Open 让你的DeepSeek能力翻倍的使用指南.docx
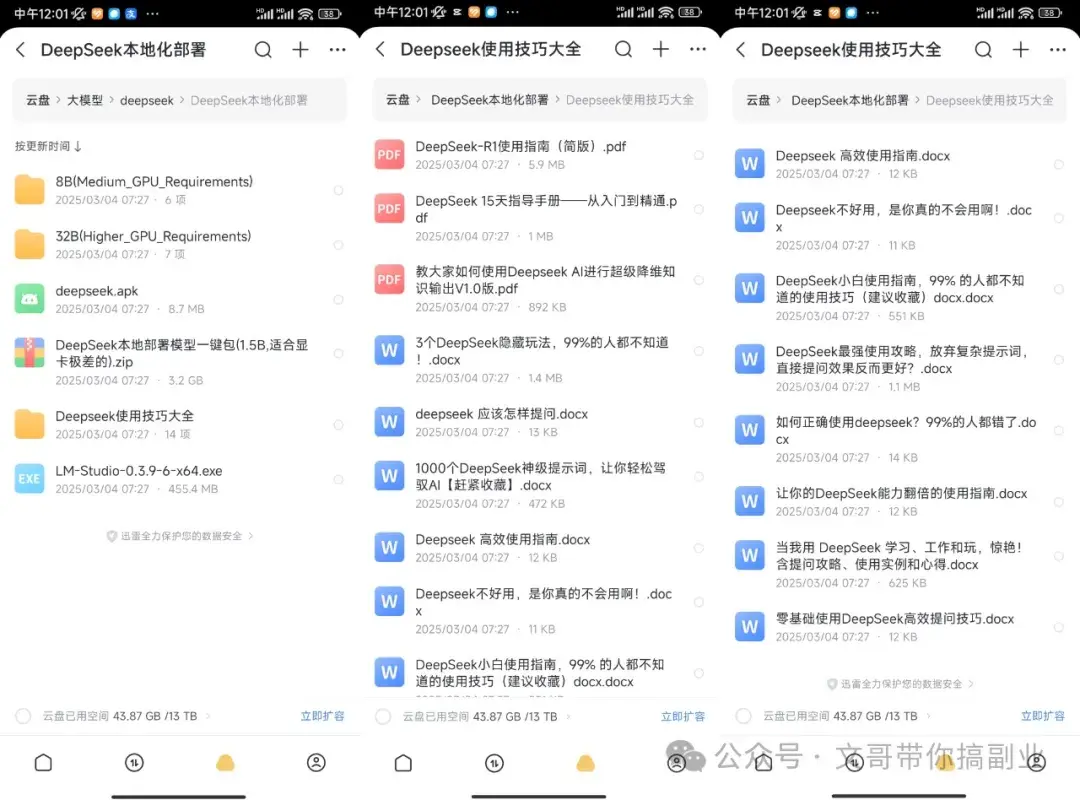The height and width of the screenshot is (800, 1080). [900, 502]
